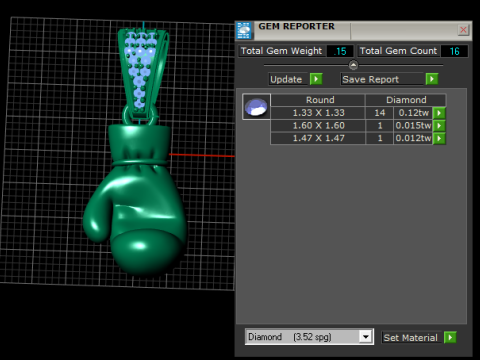Select the 1.33 X 1.33 size cell
This screenshot has height=360, width=480.
pos(318,113)
